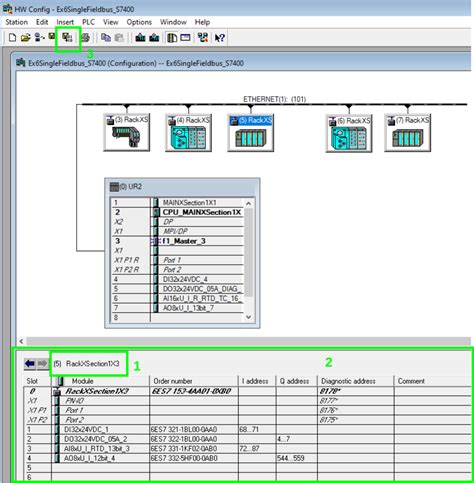
Task: Select the (4) RackXS device icon
Action: tap(188, 132)
